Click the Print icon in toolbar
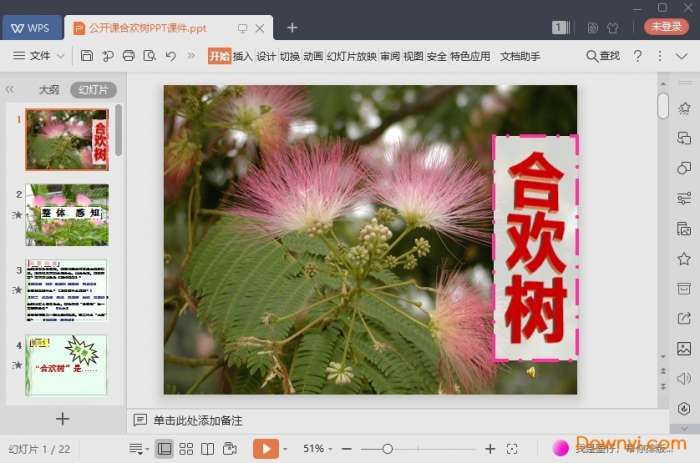The width and height of the screenshot is (700, 463). pos(129,56)
